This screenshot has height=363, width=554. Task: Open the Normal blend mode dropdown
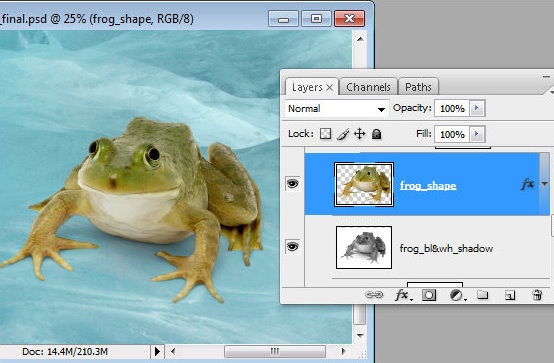pos(336,109)
